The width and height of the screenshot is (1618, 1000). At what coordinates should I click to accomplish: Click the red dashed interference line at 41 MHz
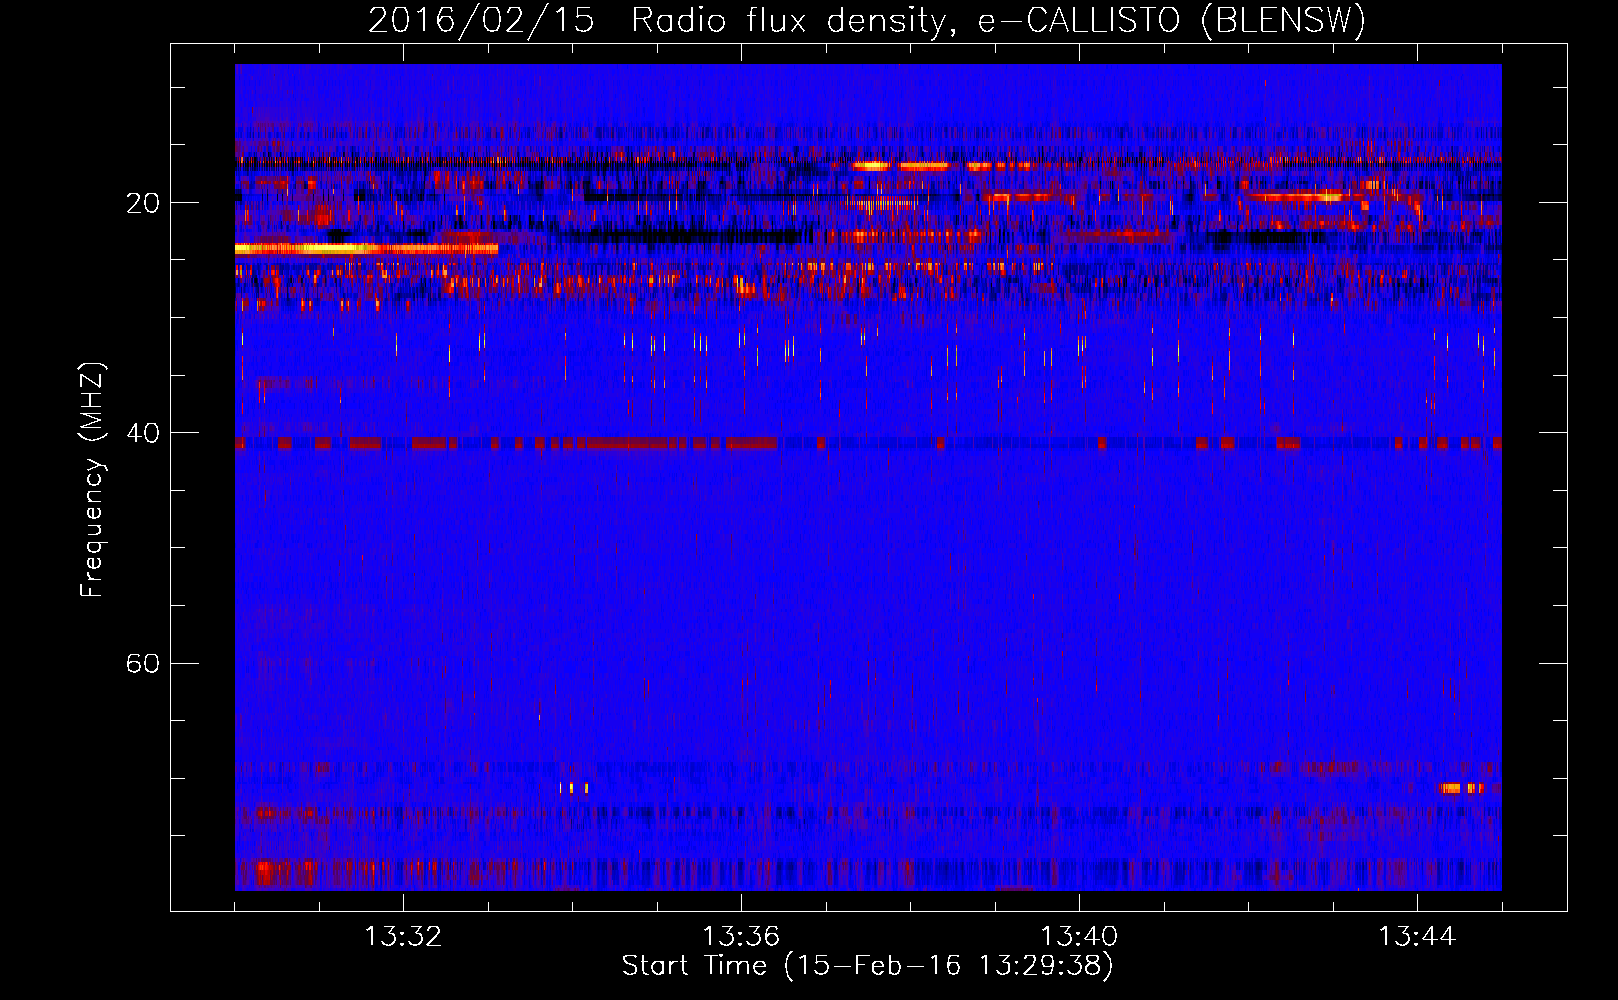868,443
